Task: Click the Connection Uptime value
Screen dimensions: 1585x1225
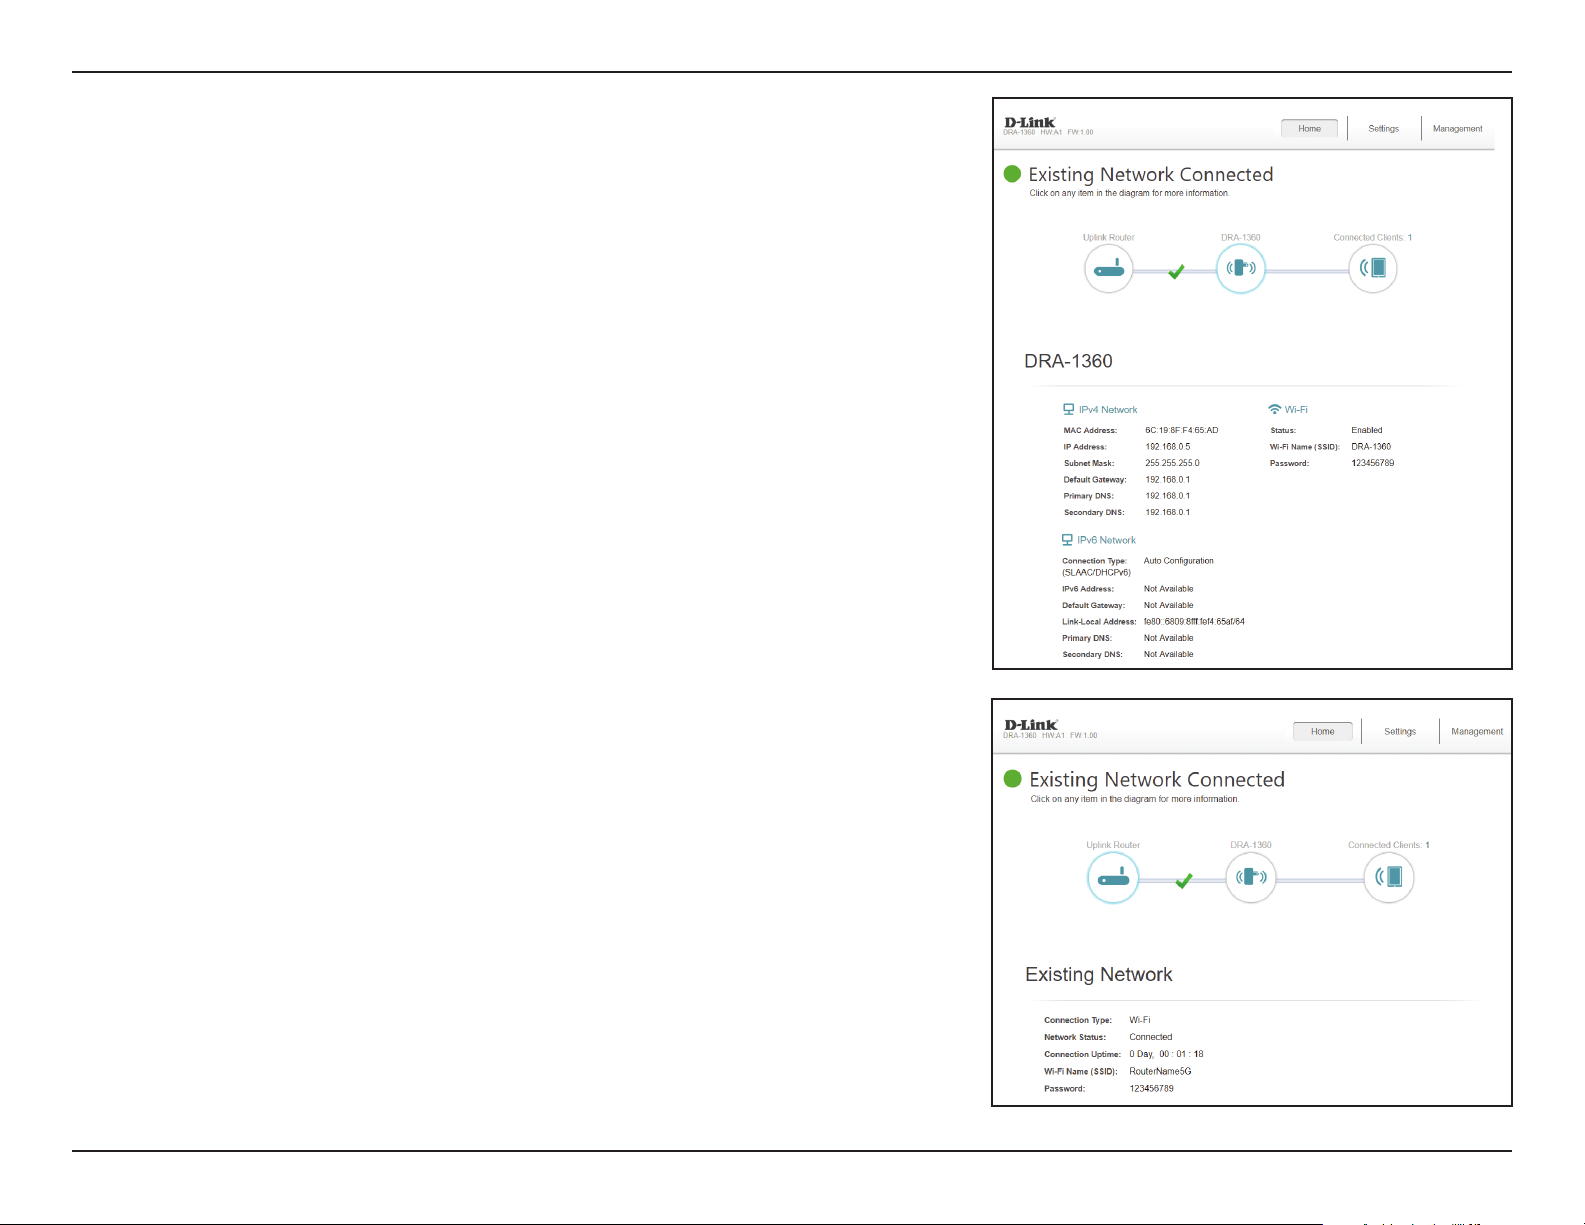Action: 1167,1054
